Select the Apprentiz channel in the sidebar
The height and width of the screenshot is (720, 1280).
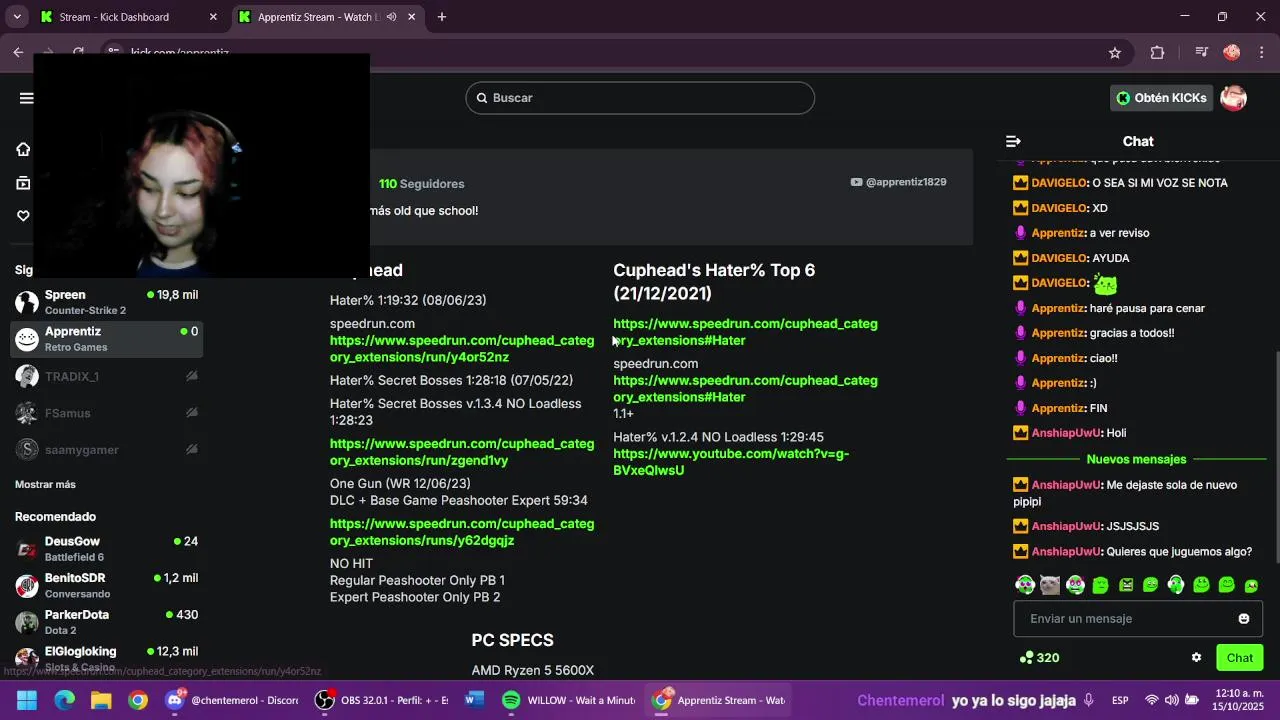pyautogui.click(x=107, y=339)
